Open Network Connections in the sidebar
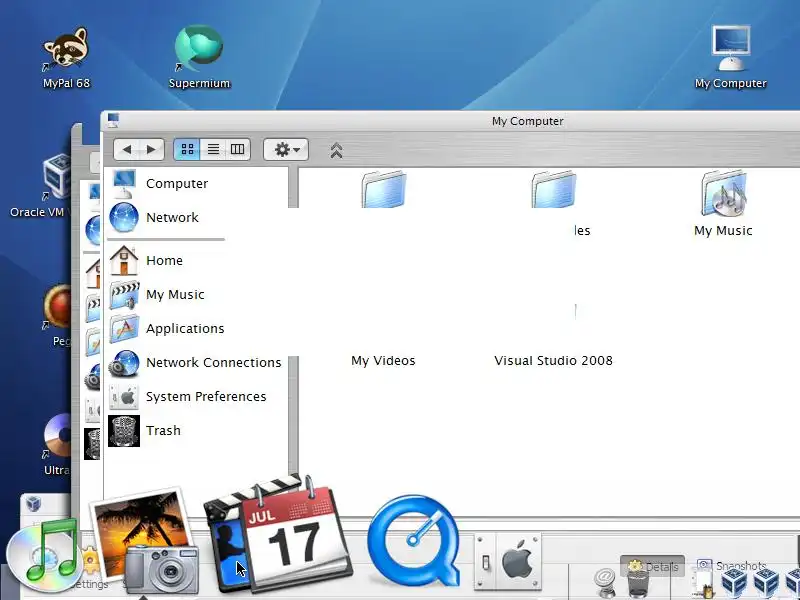 [x=195, y=362]
